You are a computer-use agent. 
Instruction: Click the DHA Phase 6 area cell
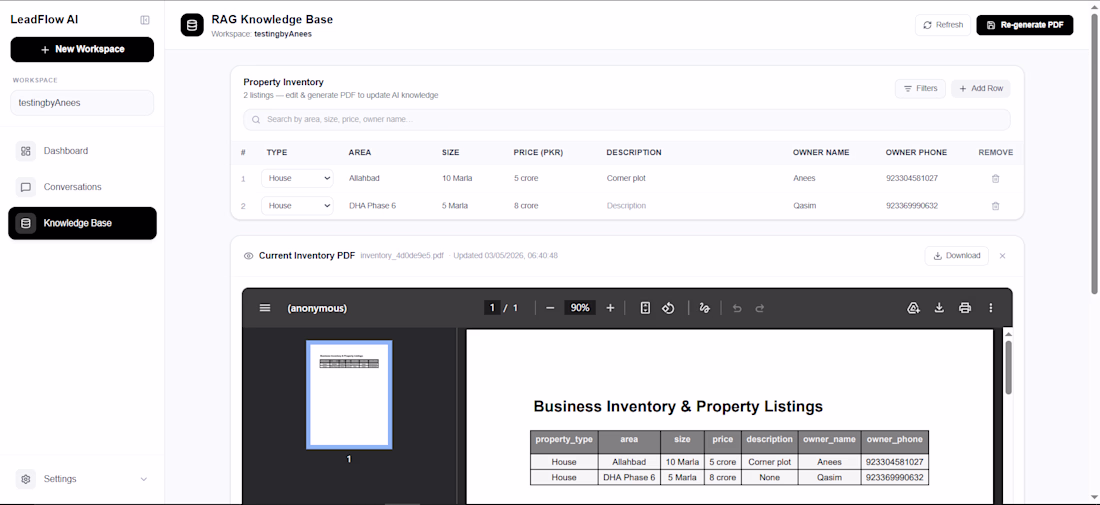pos(373,206)
